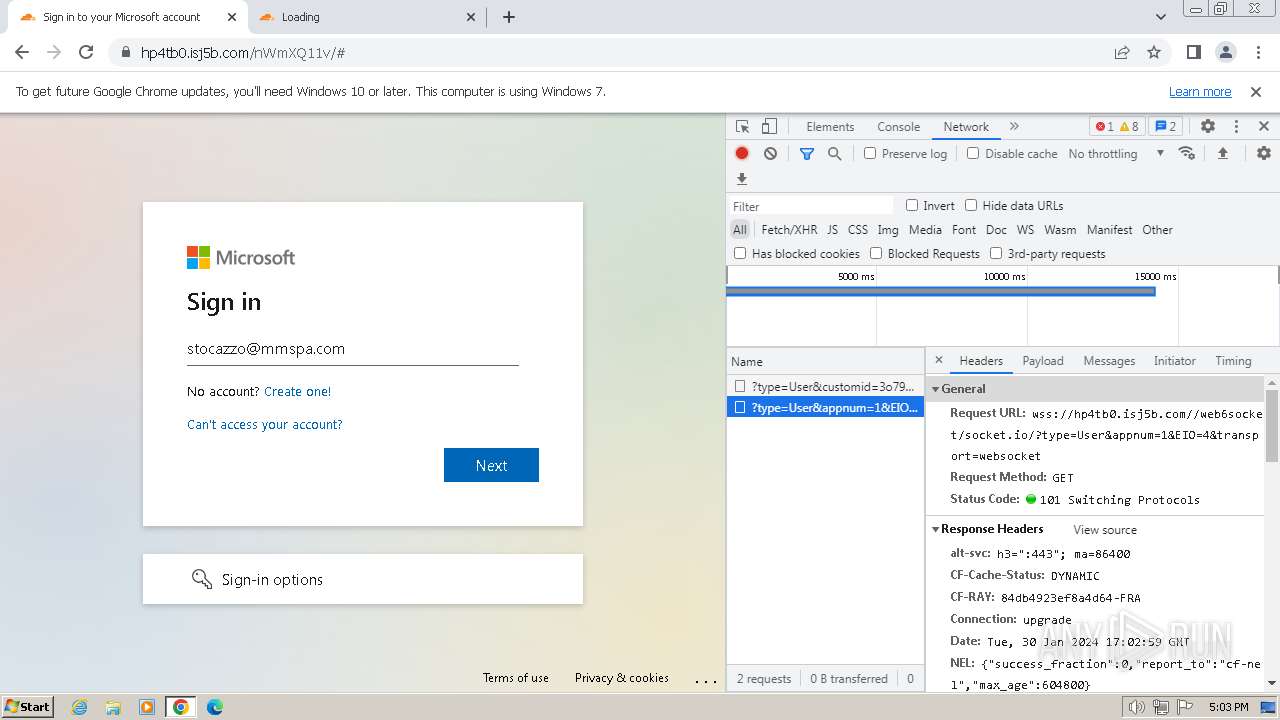
Task: Bookmark this tab star icon
Action: [x=1154, y=52]
